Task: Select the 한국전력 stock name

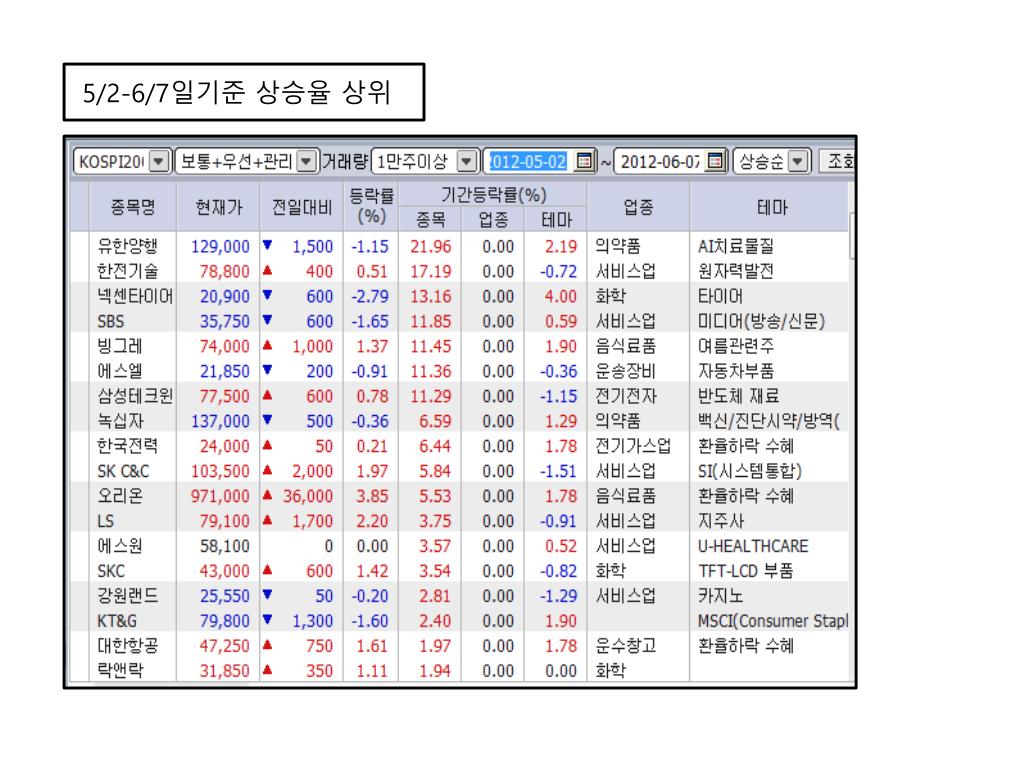Action: point(128,446)
